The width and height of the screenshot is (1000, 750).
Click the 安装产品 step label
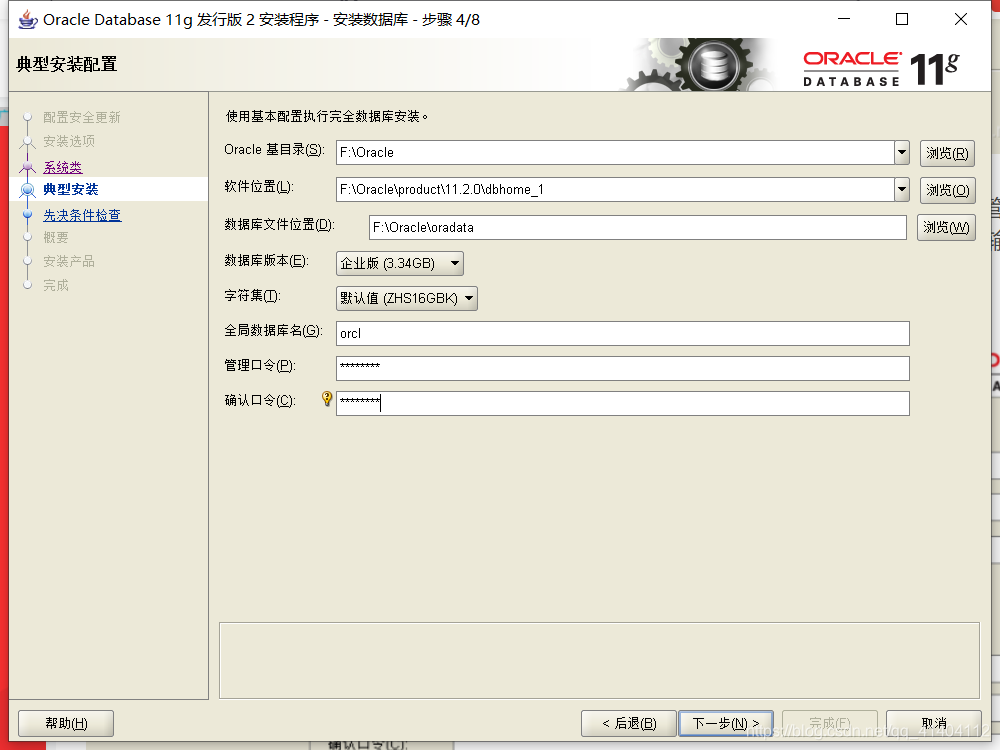[x=69, y=261]
